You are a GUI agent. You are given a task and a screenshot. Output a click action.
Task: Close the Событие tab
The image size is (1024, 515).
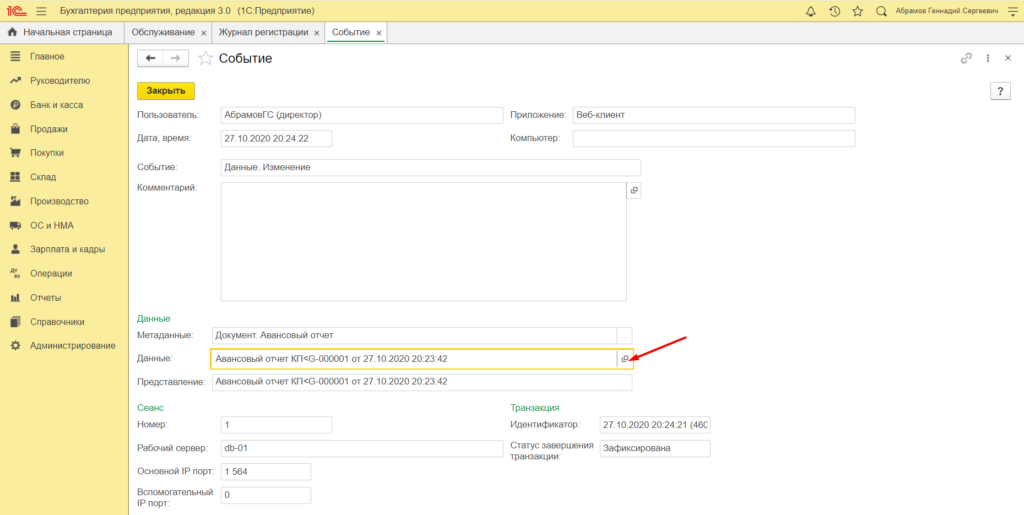click(379, 33)
